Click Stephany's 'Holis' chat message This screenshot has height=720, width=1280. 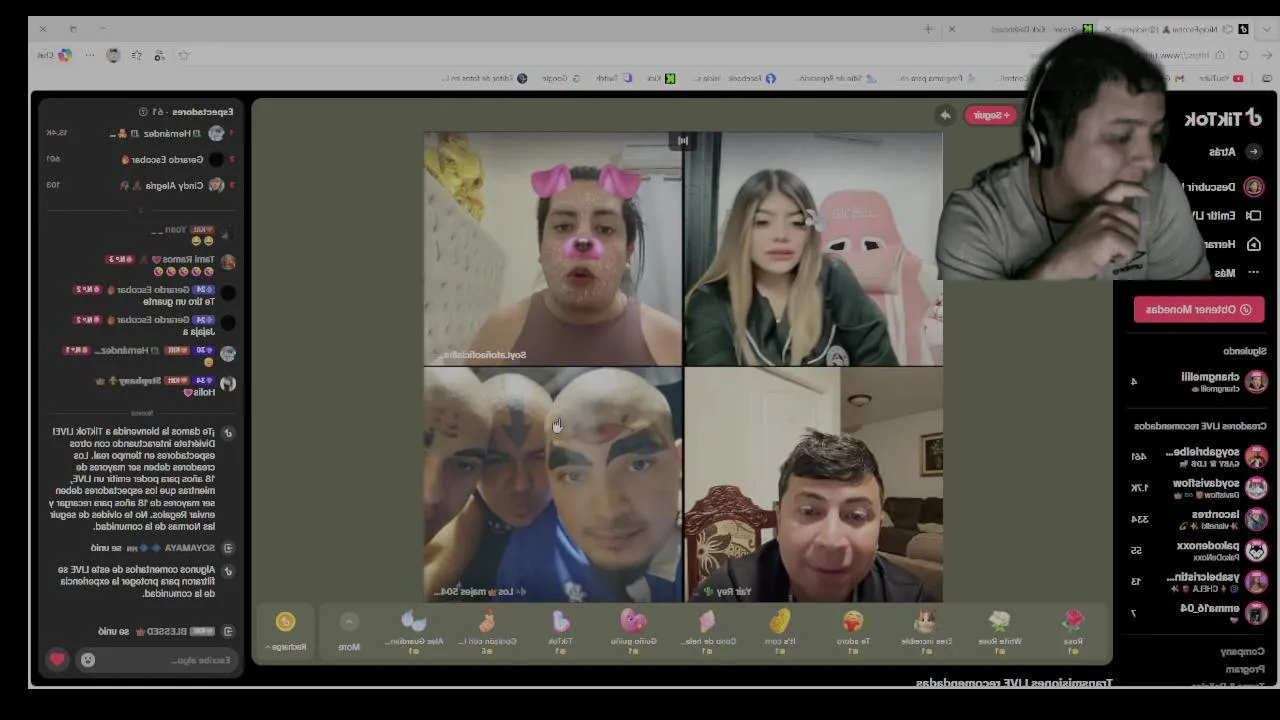point(166,386)
